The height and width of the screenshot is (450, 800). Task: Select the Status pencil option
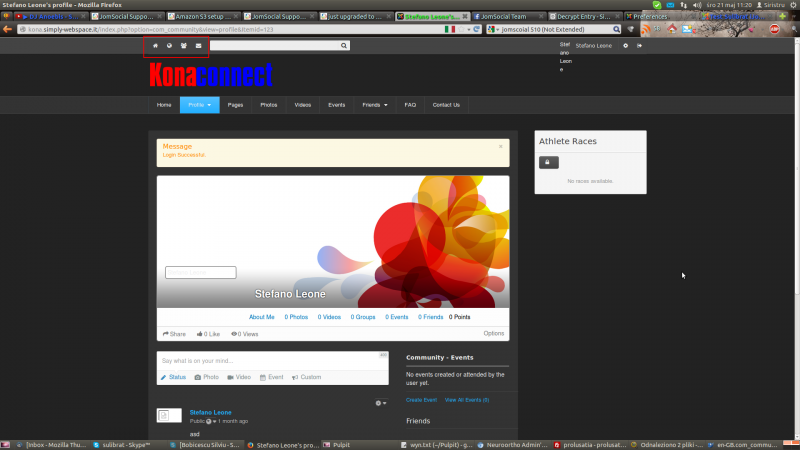[x=173, y=377]
